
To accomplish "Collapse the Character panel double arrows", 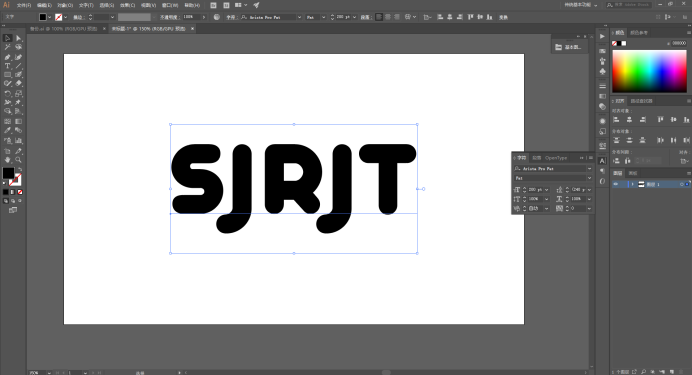I will click(582, 158).
